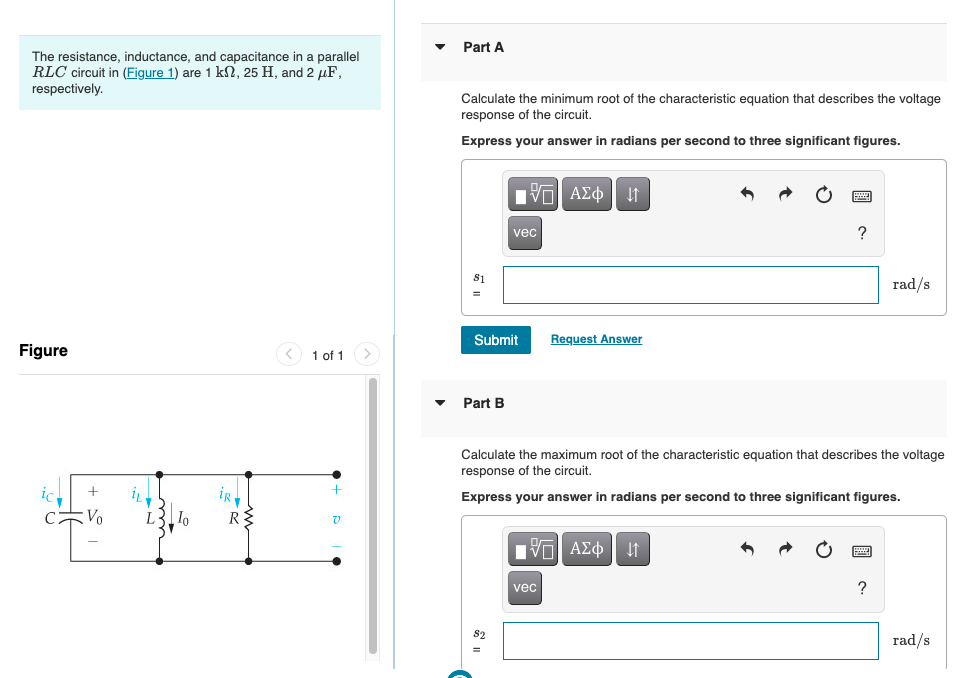This screenshot has width=963, height=678.
Task: Submit the Part A answer
Action: (495, 340)
